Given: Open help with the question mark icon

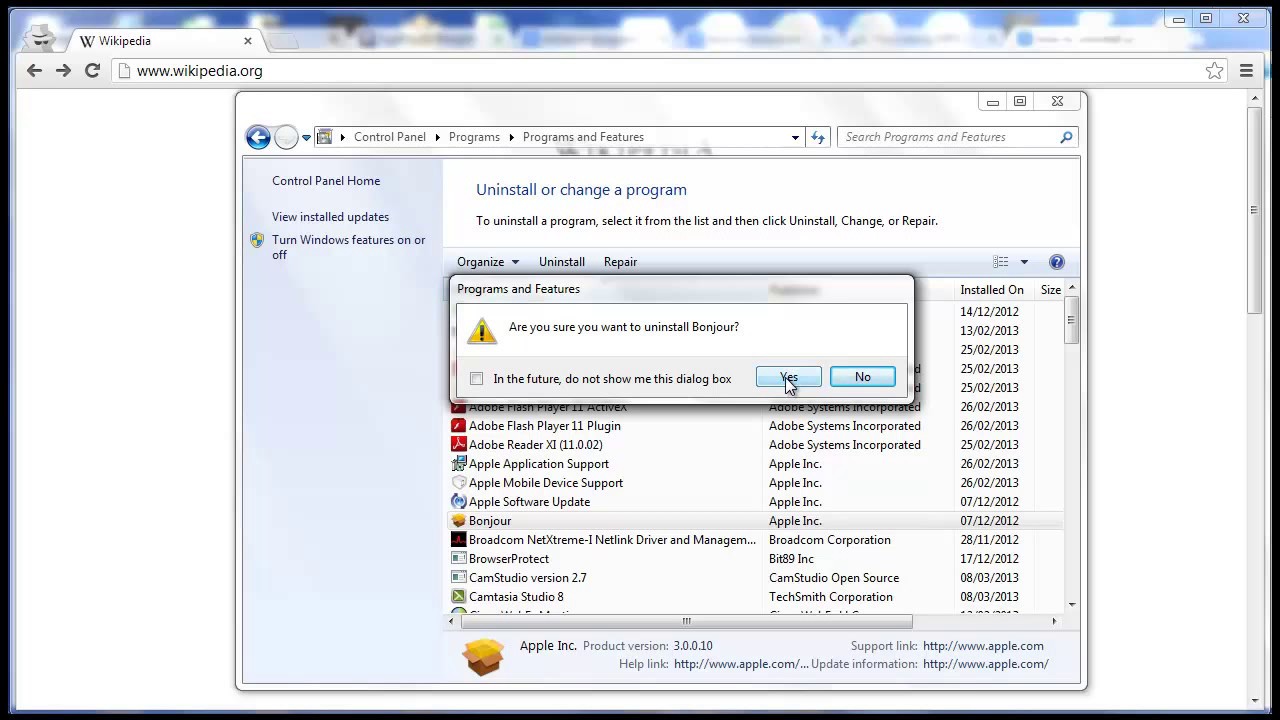Looking at the screenshot, I should [x=1057, y=262].
